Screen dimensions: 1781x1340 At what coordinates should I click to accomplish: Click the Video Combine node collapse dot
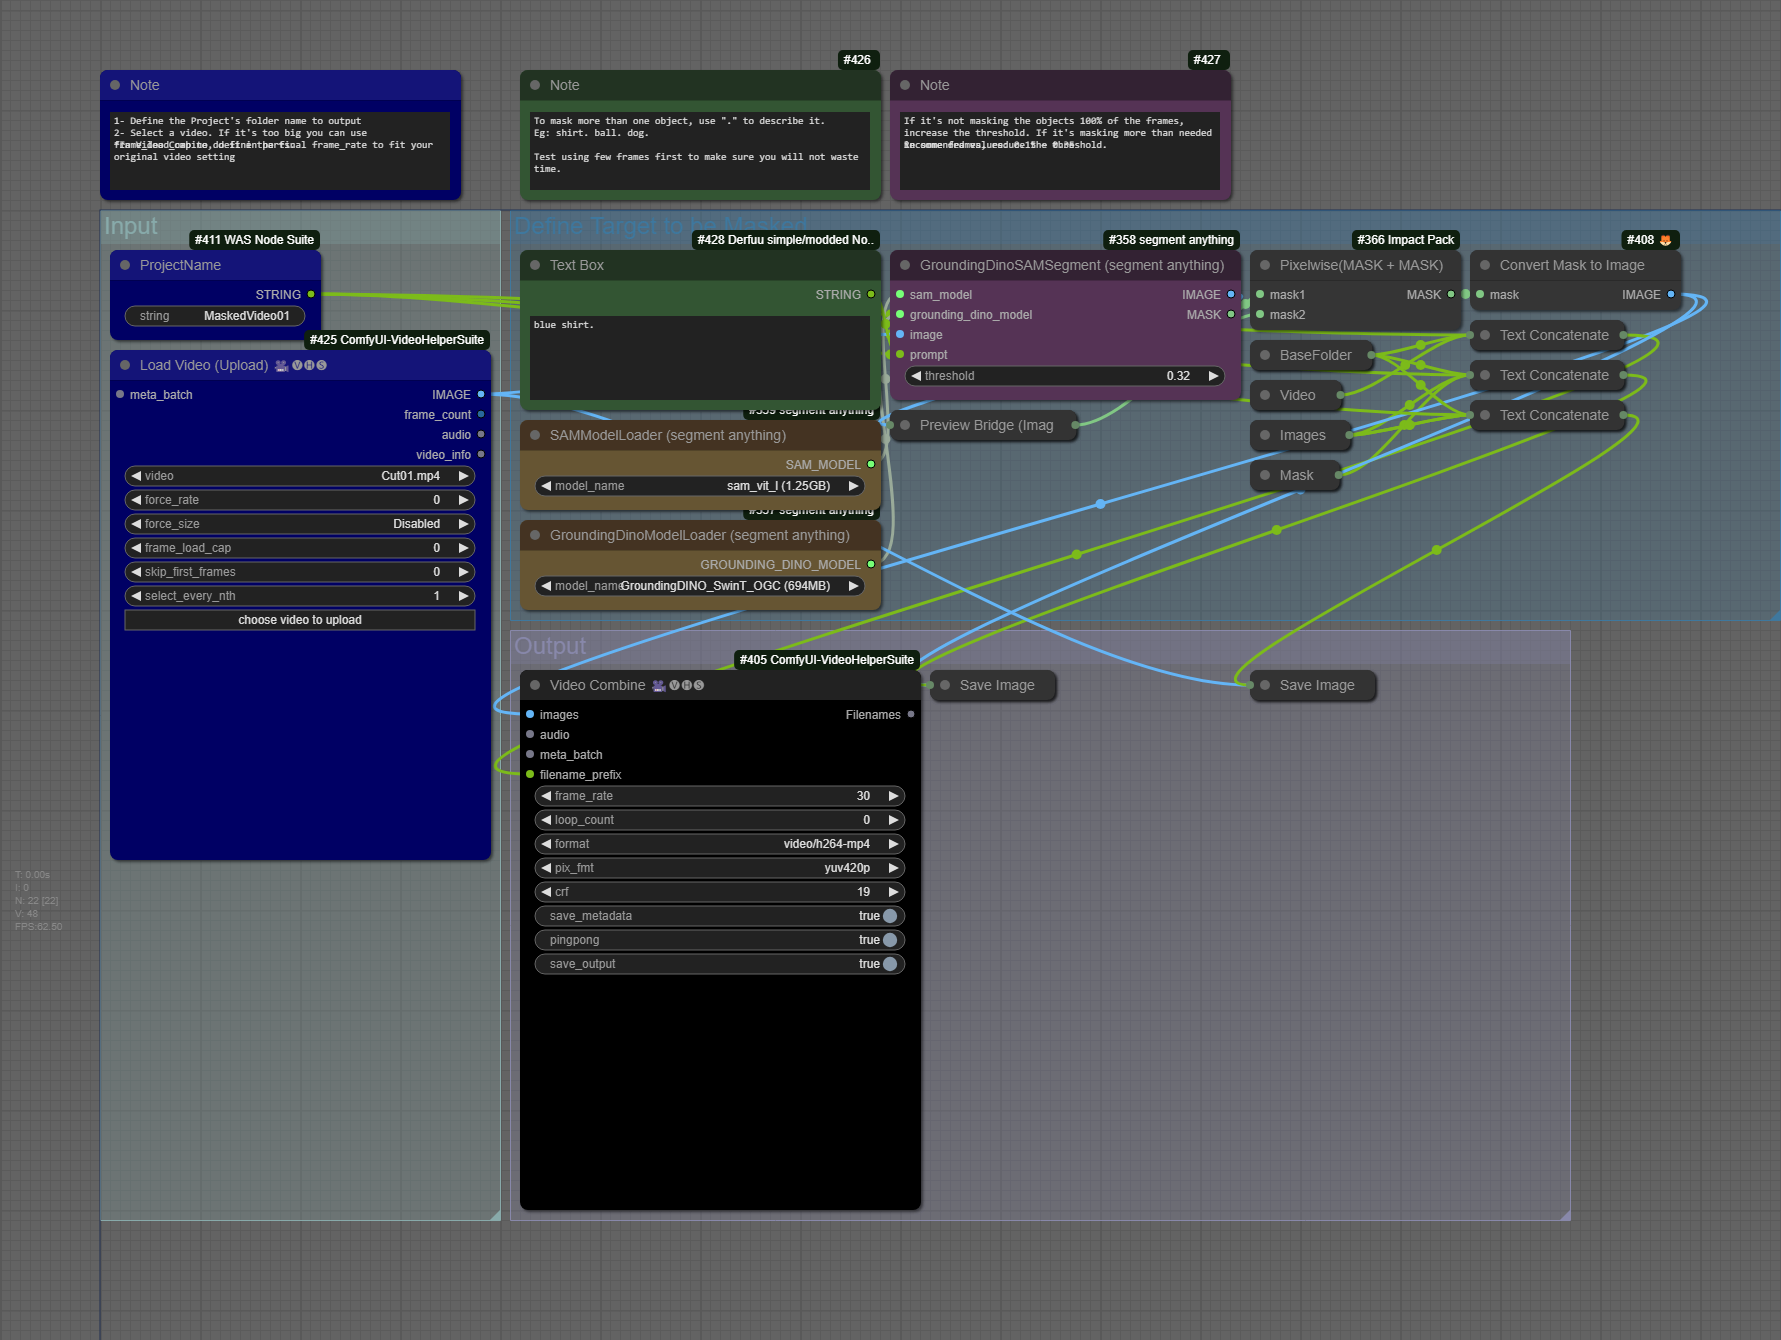point(535,685)
